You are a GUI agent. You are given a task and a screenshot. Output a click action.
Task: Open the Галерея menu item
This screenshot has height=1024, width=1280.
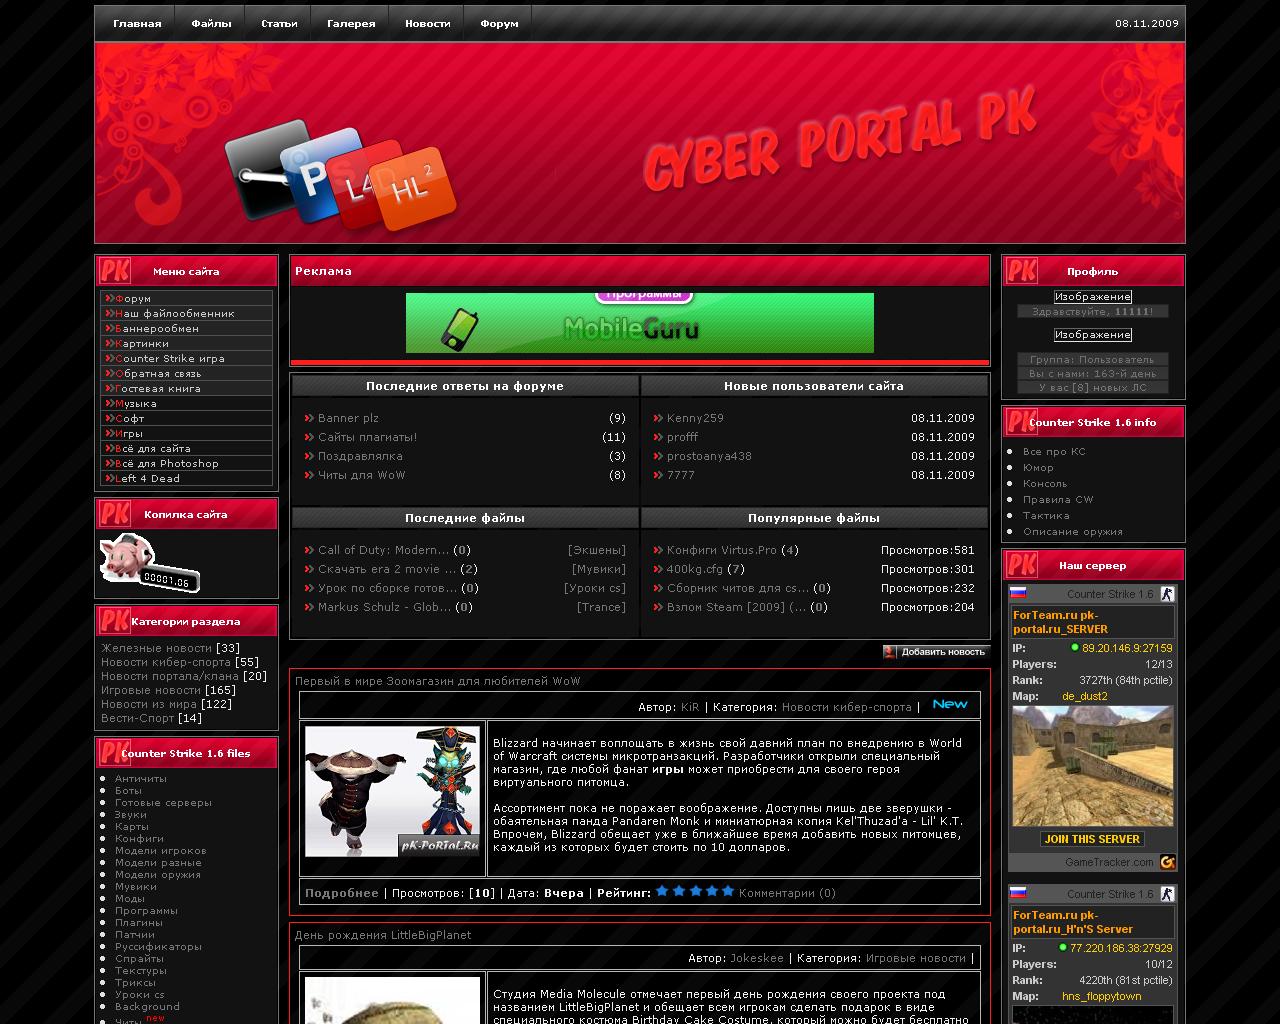pyautogui.click(x=351, y=23)
